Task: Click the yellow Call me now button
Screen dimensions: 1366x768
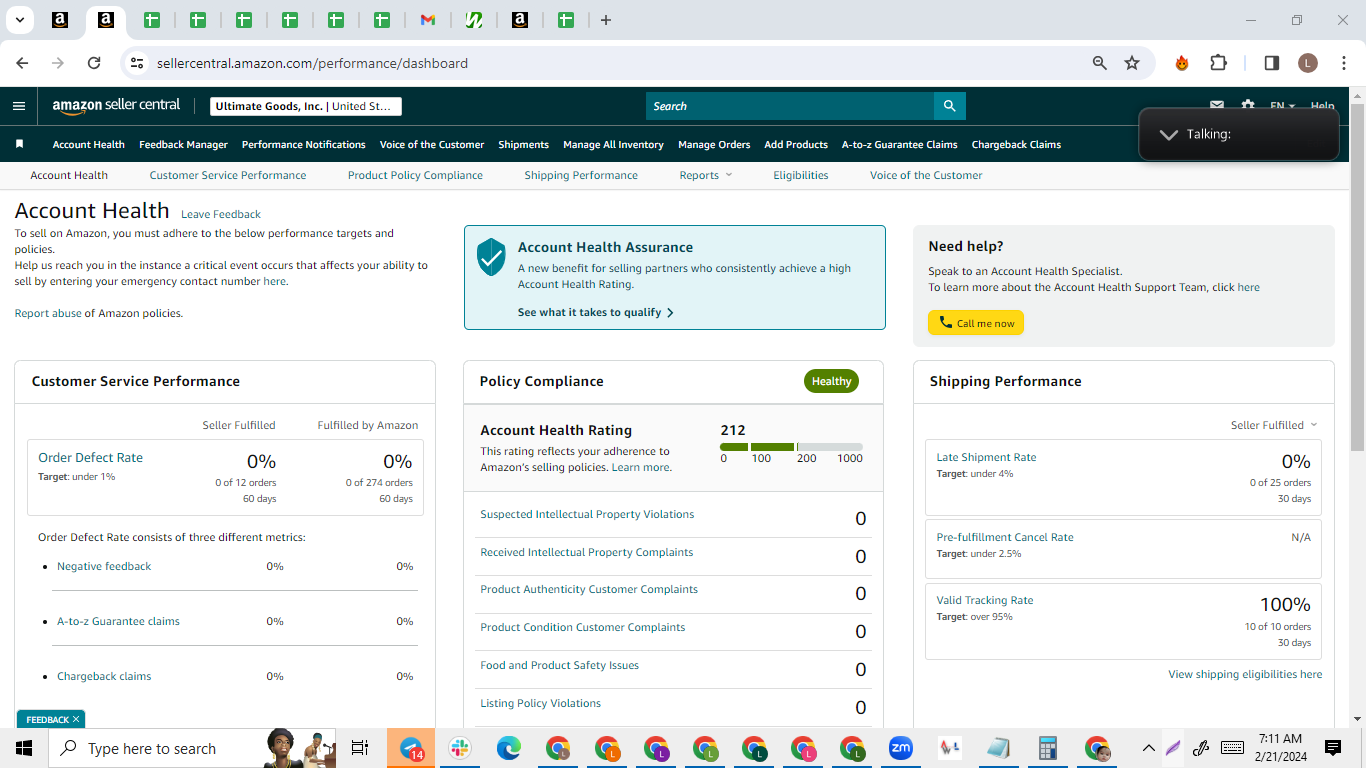Action: pos(976,323)
